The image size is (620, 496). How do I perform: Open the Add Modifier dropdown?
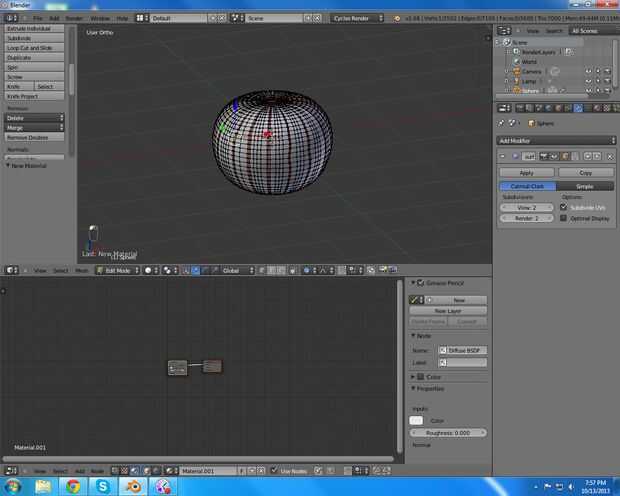click(x=556, y=140)
